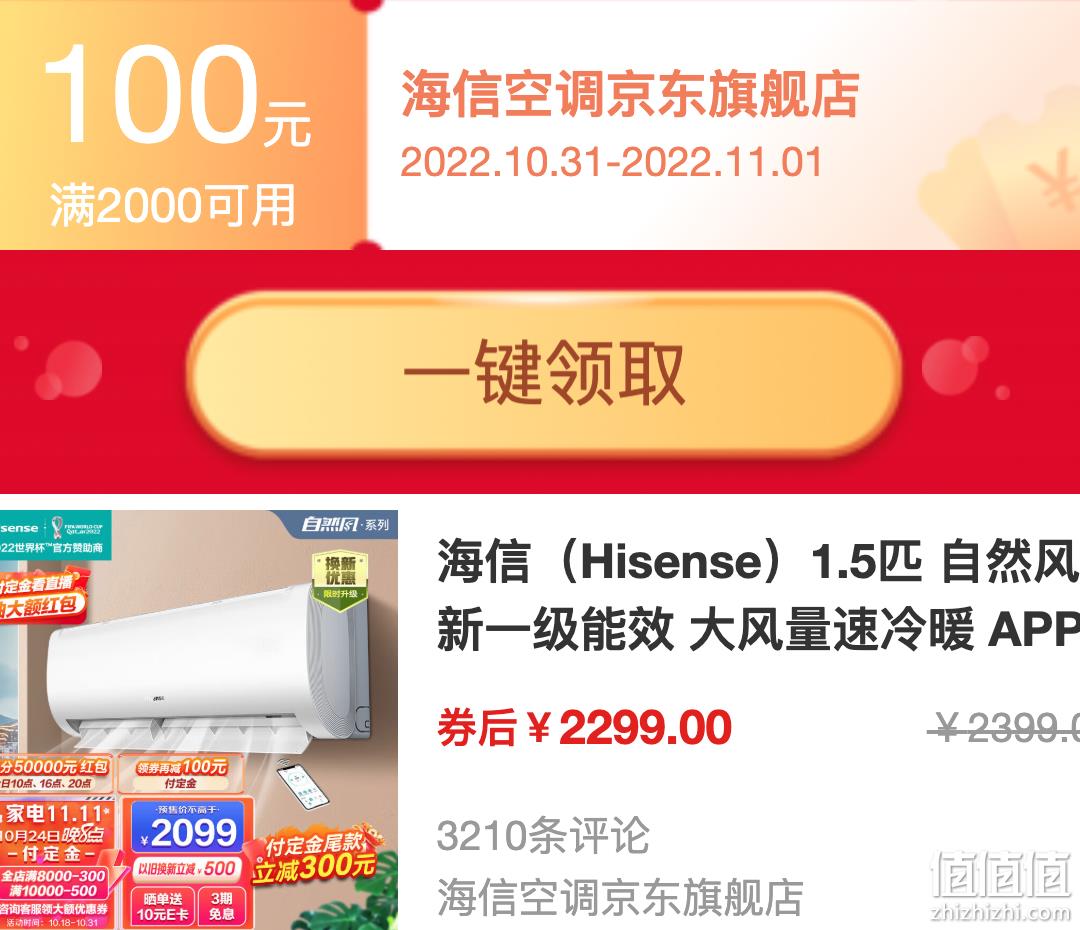The height and width of the screenshot is (930, 1080).
Task: Open the Hisense air conditioner product thumbnail
Action: click(x=199, y=720)
